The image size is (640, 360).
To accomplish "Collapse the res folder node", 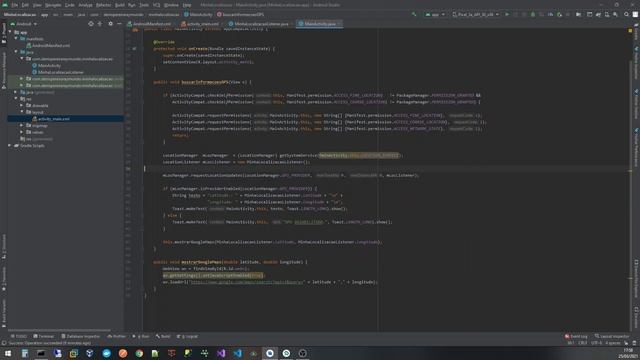I will pyautogui.click(x=16, y=98).
